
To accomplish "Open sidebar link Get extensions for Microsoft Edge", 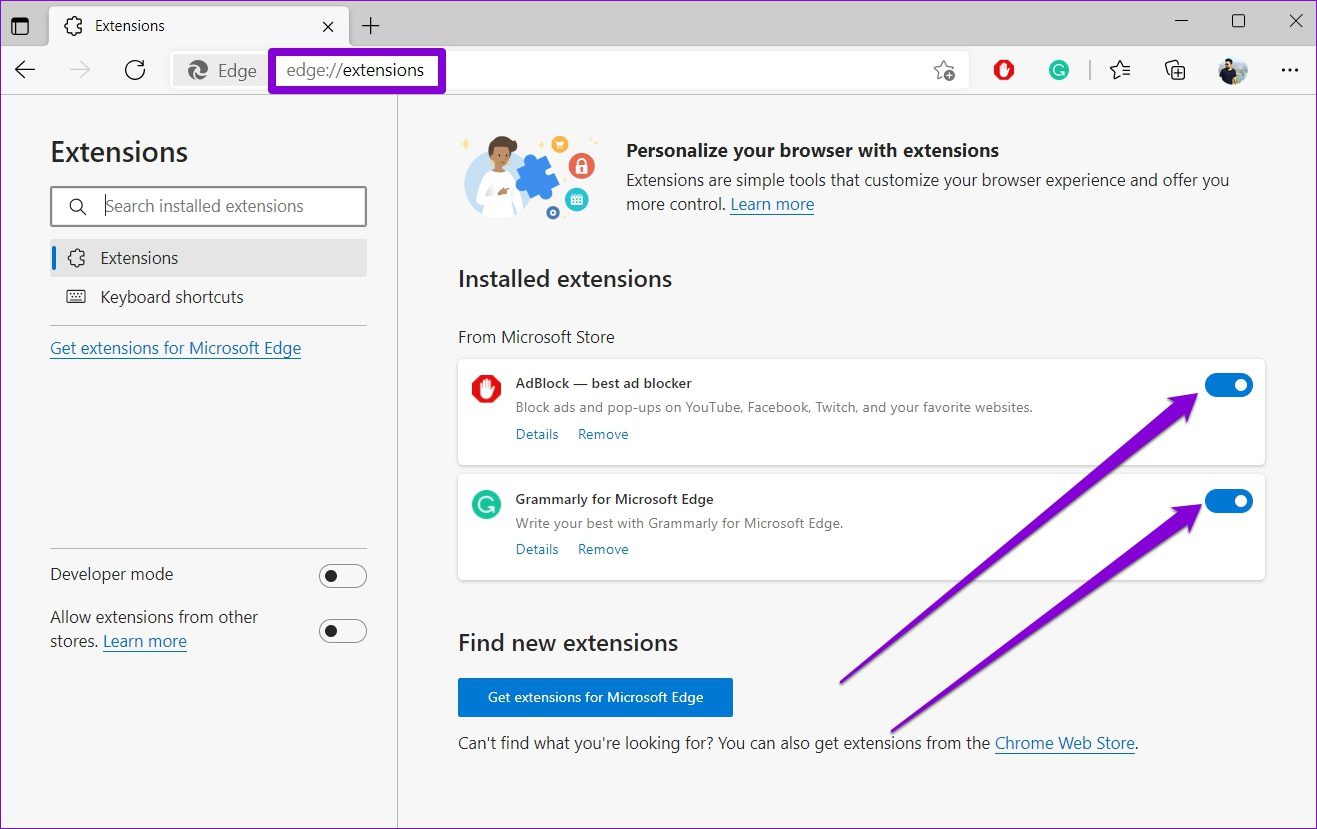I will [x=175, y=348].
